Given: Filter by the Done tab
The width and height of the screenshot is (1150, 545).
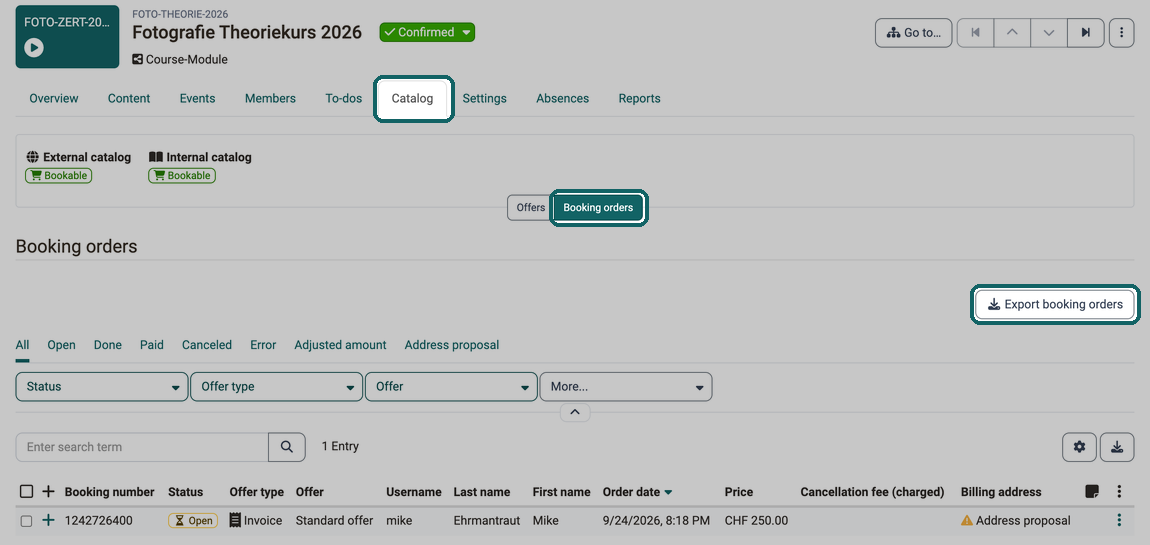Looking at the screenshot, I should click(x=108, y=345).
